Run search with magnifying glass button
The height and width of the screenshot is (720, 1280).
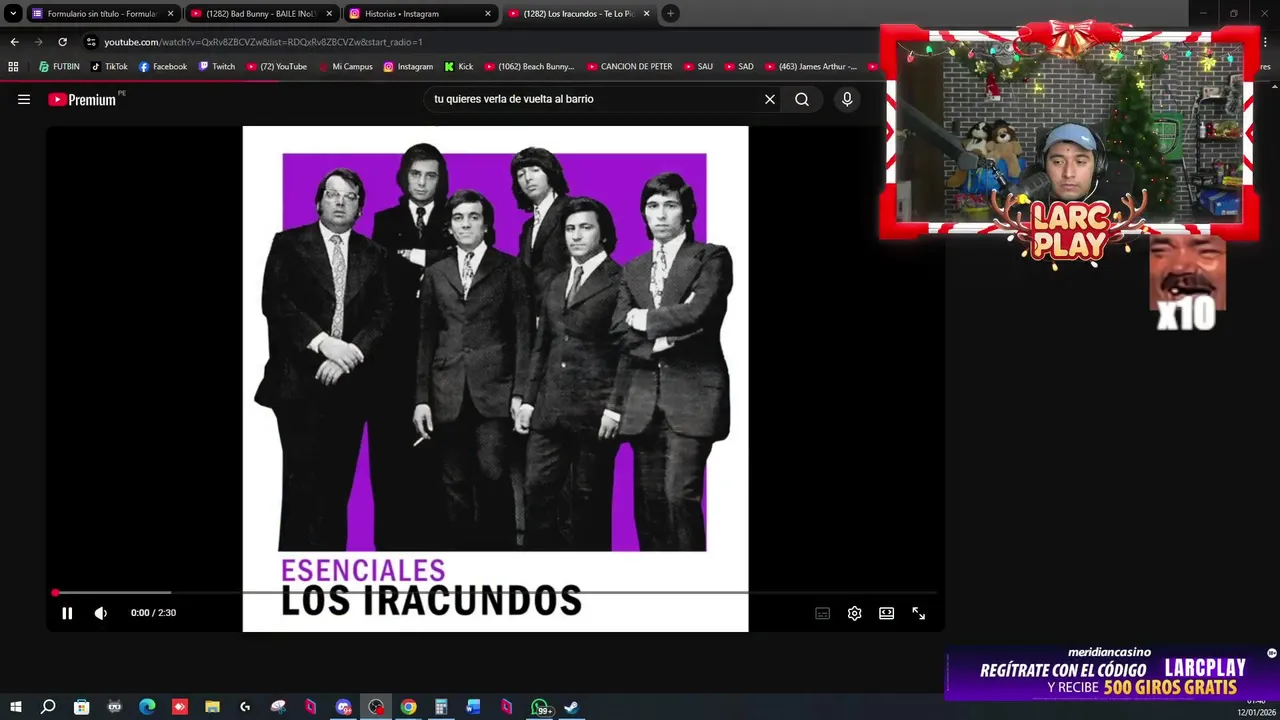pyautogui.click(x=802, y=99)
